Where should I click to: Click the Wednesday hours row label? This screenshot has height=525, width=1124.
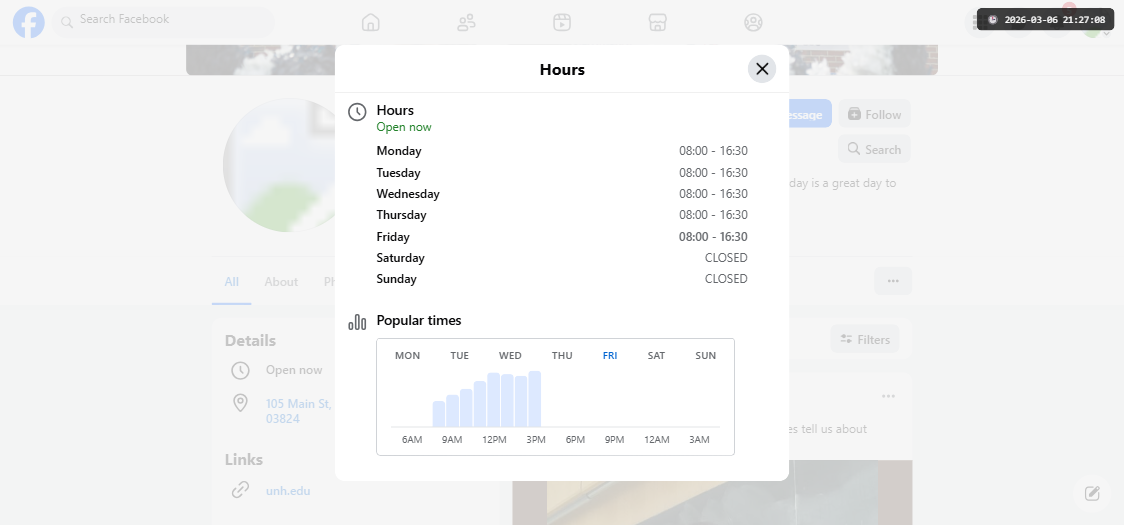[x=408, y=194]
